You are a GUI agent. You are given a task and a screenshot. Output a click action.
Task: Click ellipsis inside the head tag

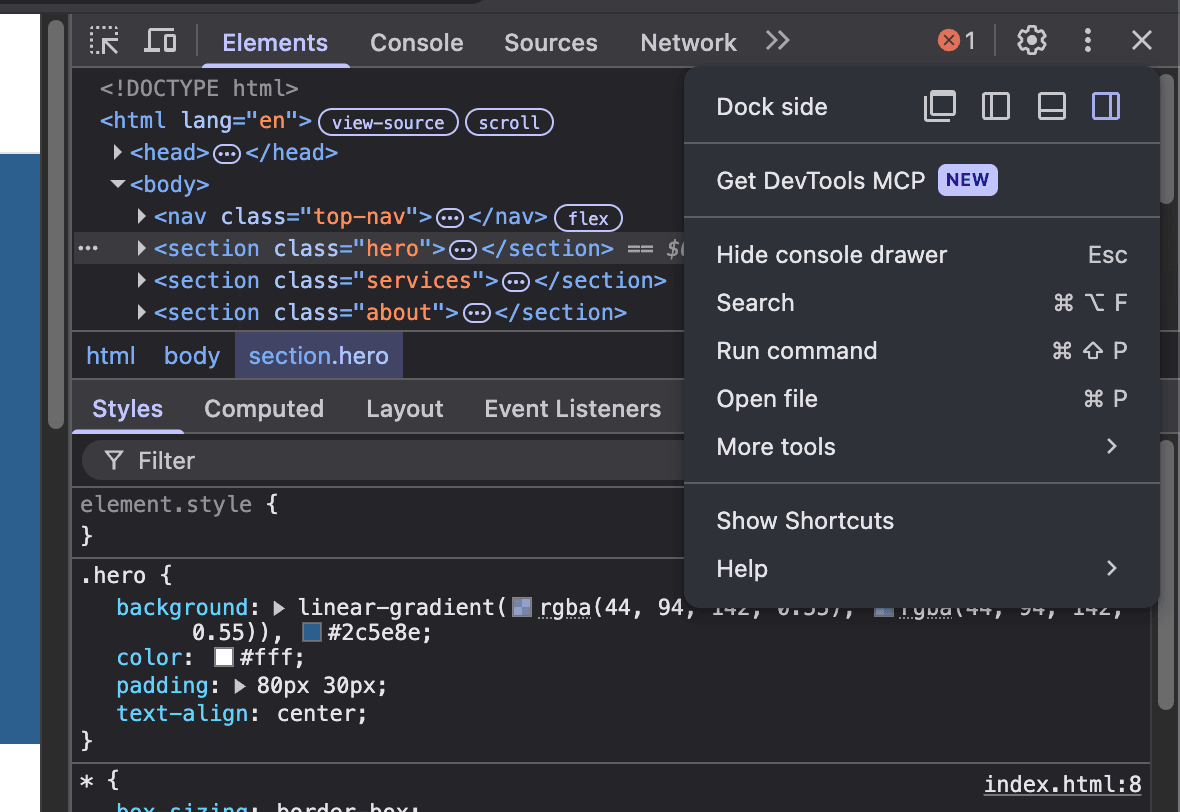pos(227,154)
